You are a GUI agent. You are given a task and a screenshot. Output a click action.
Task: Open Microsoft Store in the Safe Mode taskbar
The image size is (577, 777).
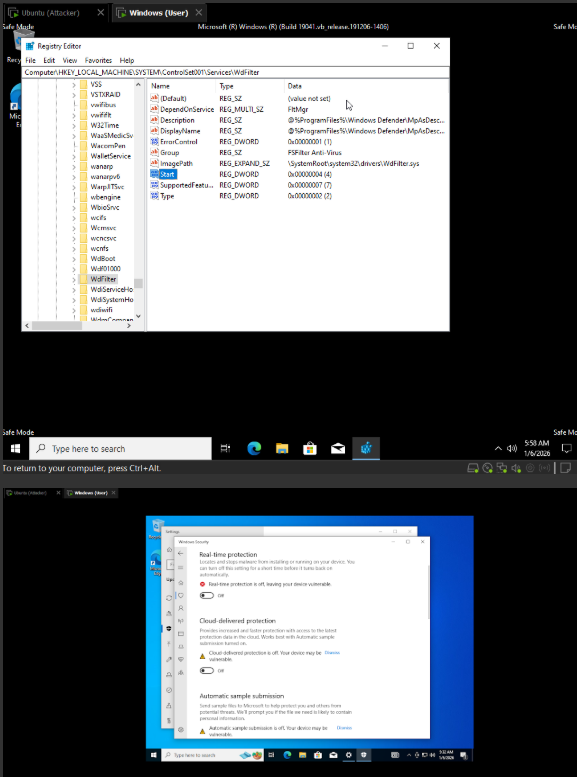point(310,448)
